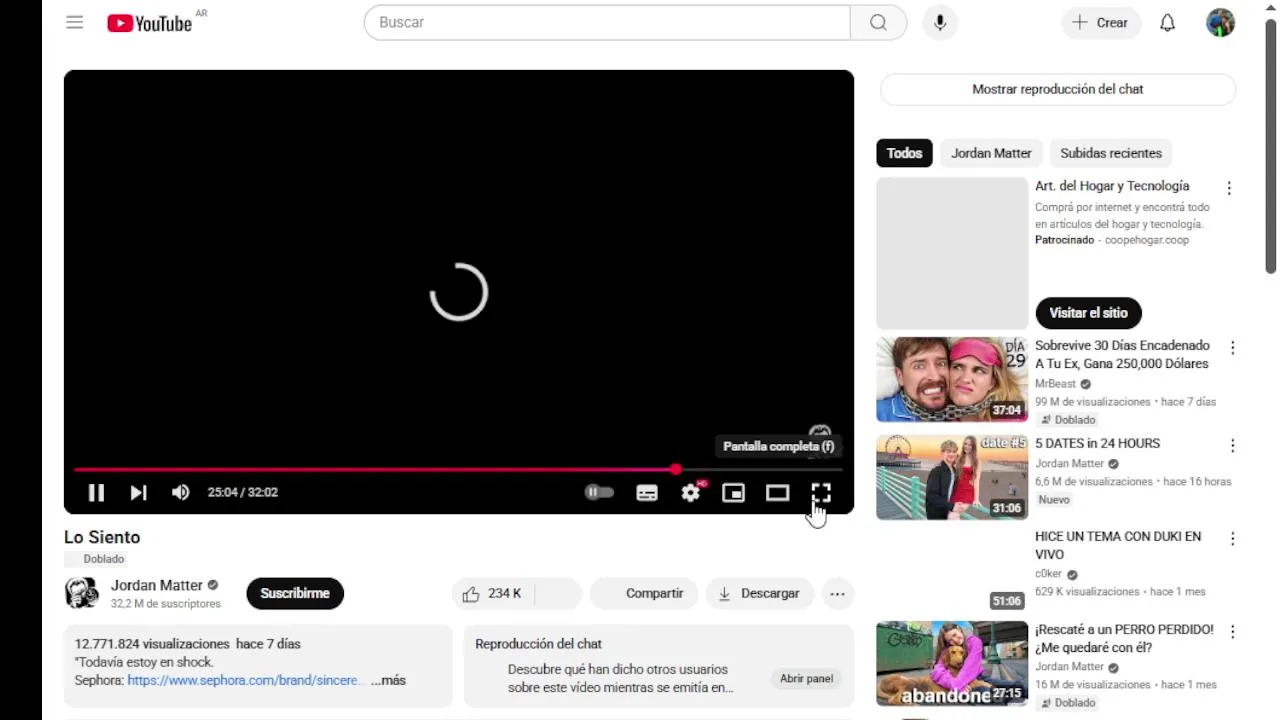Click the 25:04 / 32:02 time display
The image size is (1280, 720).
(x=243, y=492)
